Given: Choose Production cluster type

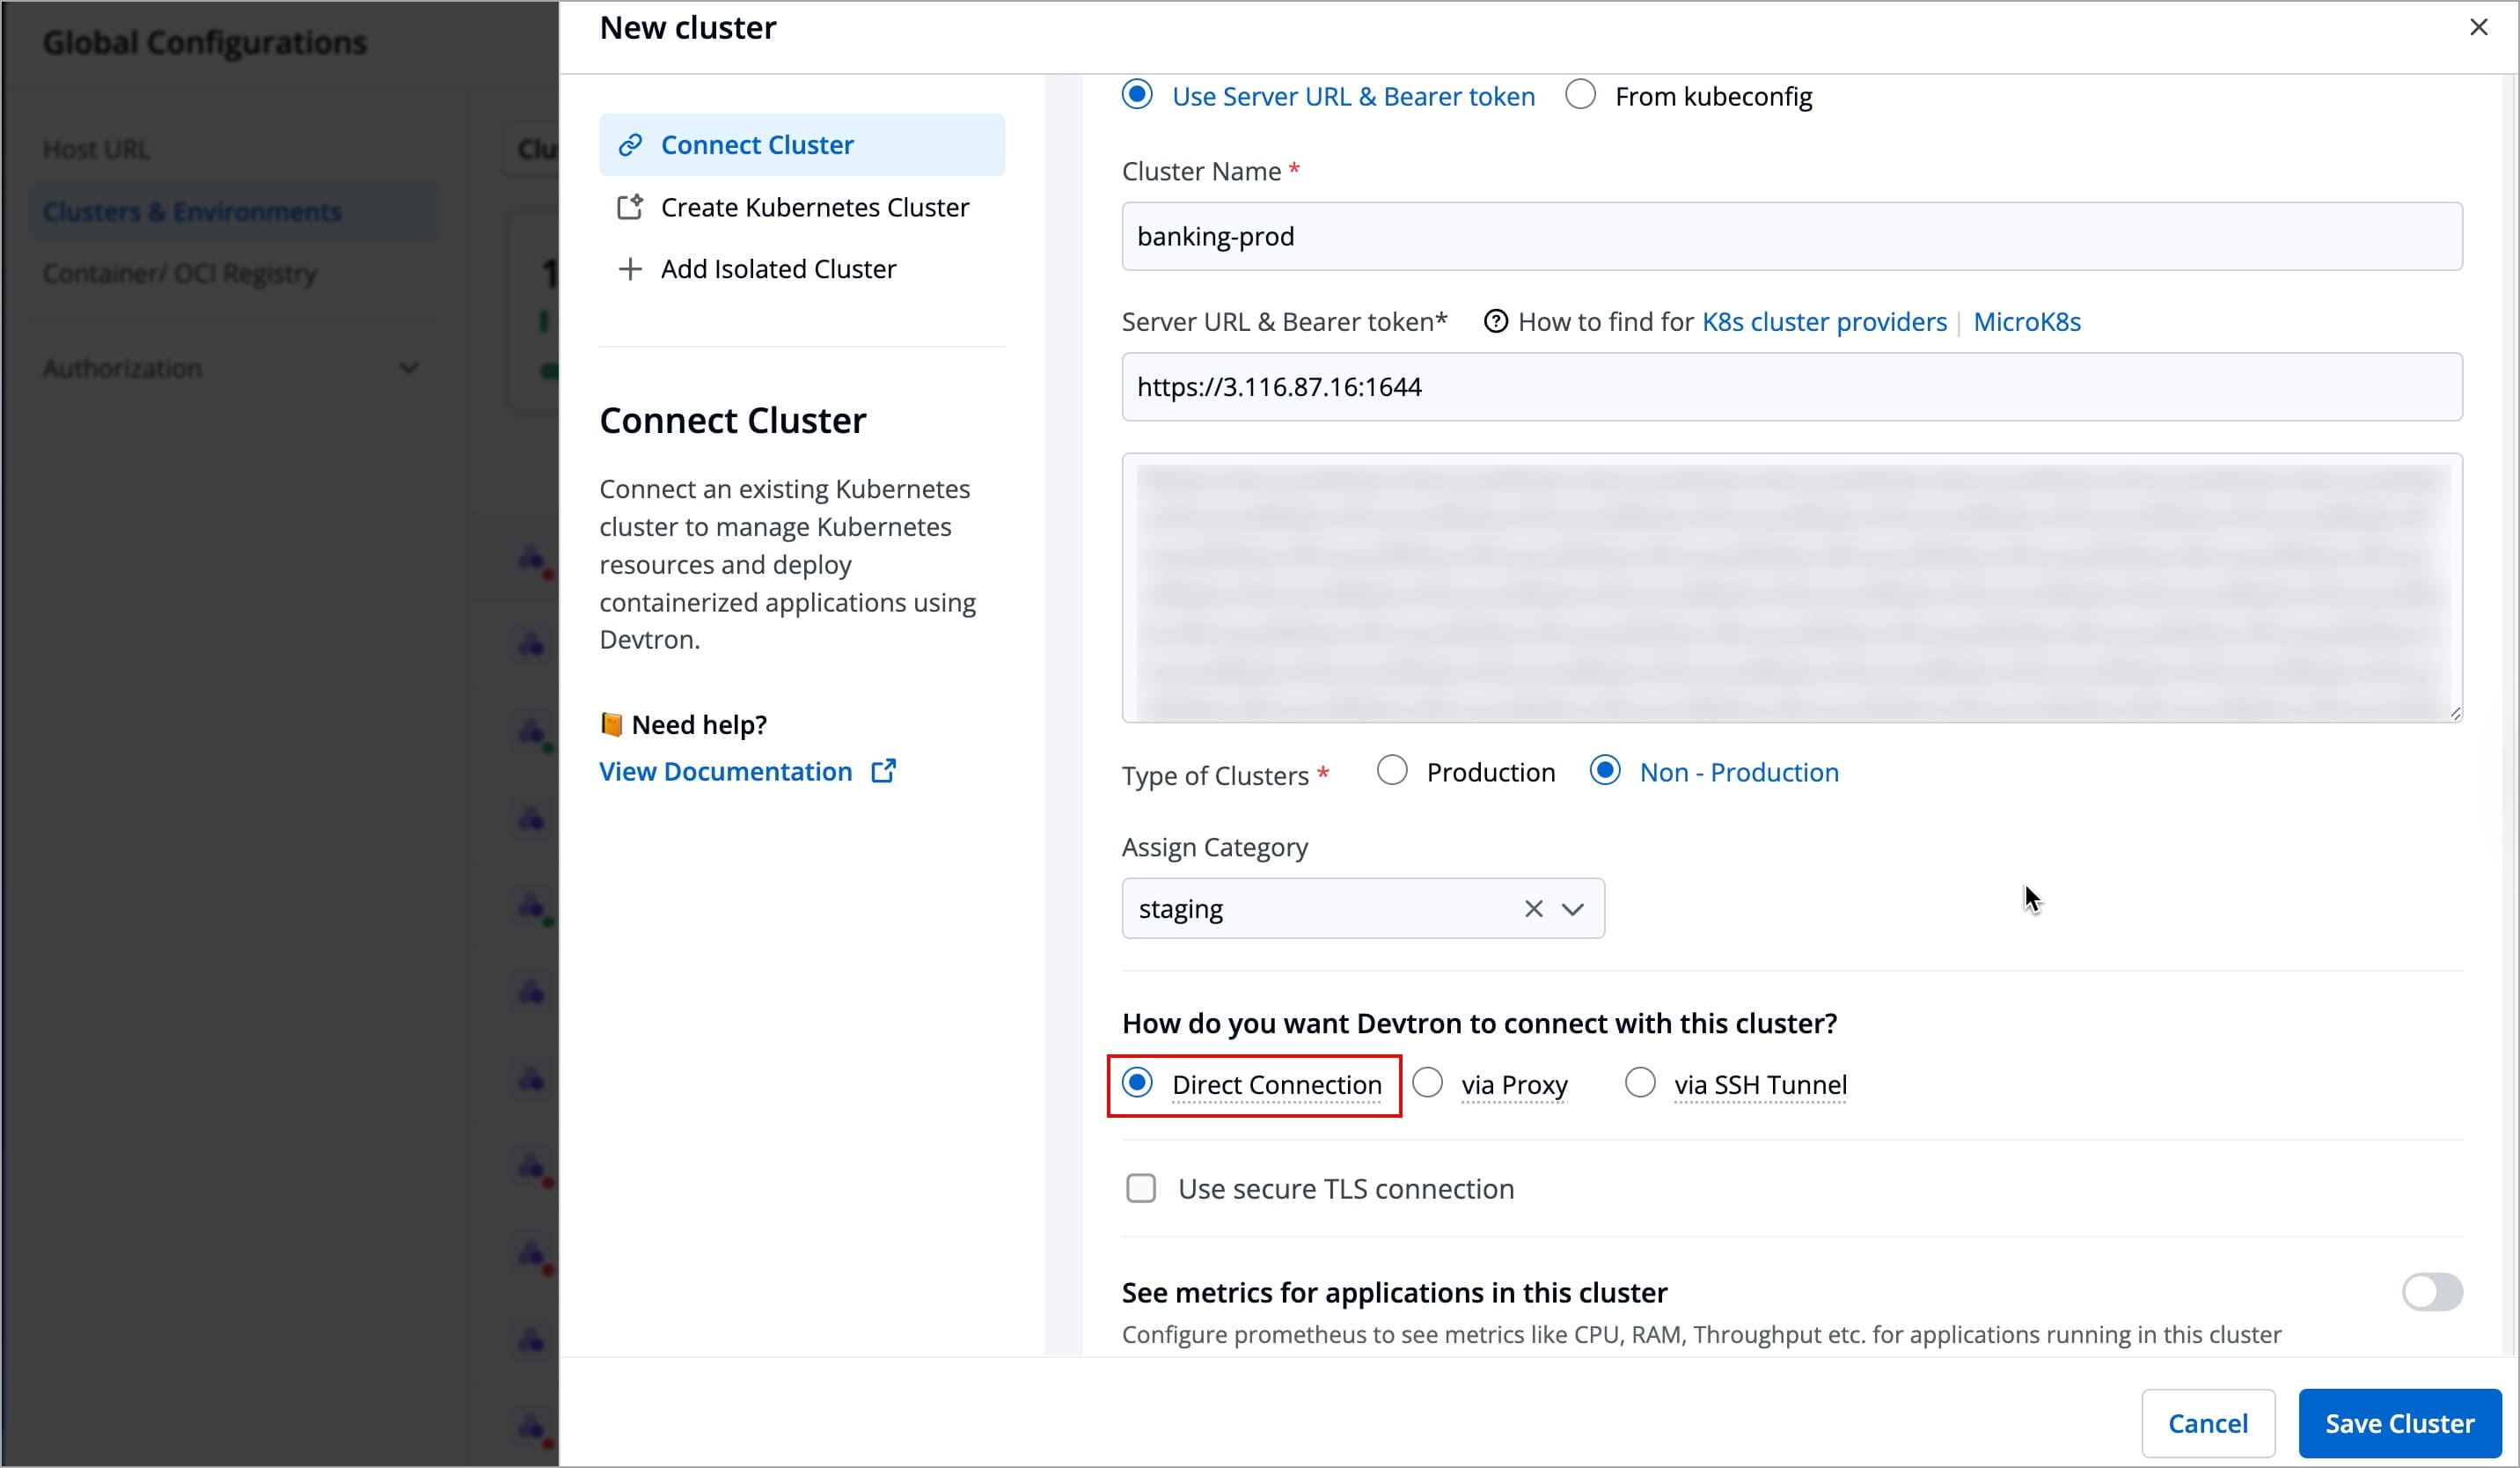Looking at the screenshot, I should [1392, 771].
